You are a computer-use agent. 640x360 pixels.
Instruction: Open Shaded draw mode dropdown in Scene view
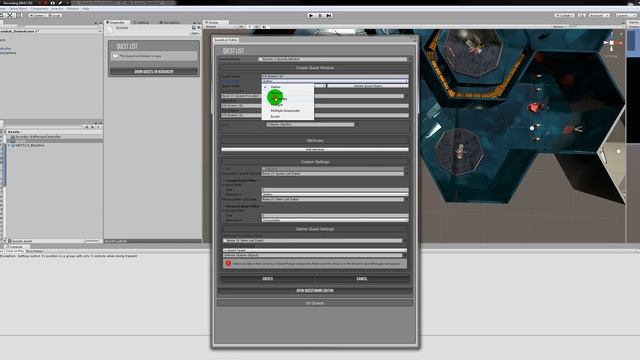220,27
